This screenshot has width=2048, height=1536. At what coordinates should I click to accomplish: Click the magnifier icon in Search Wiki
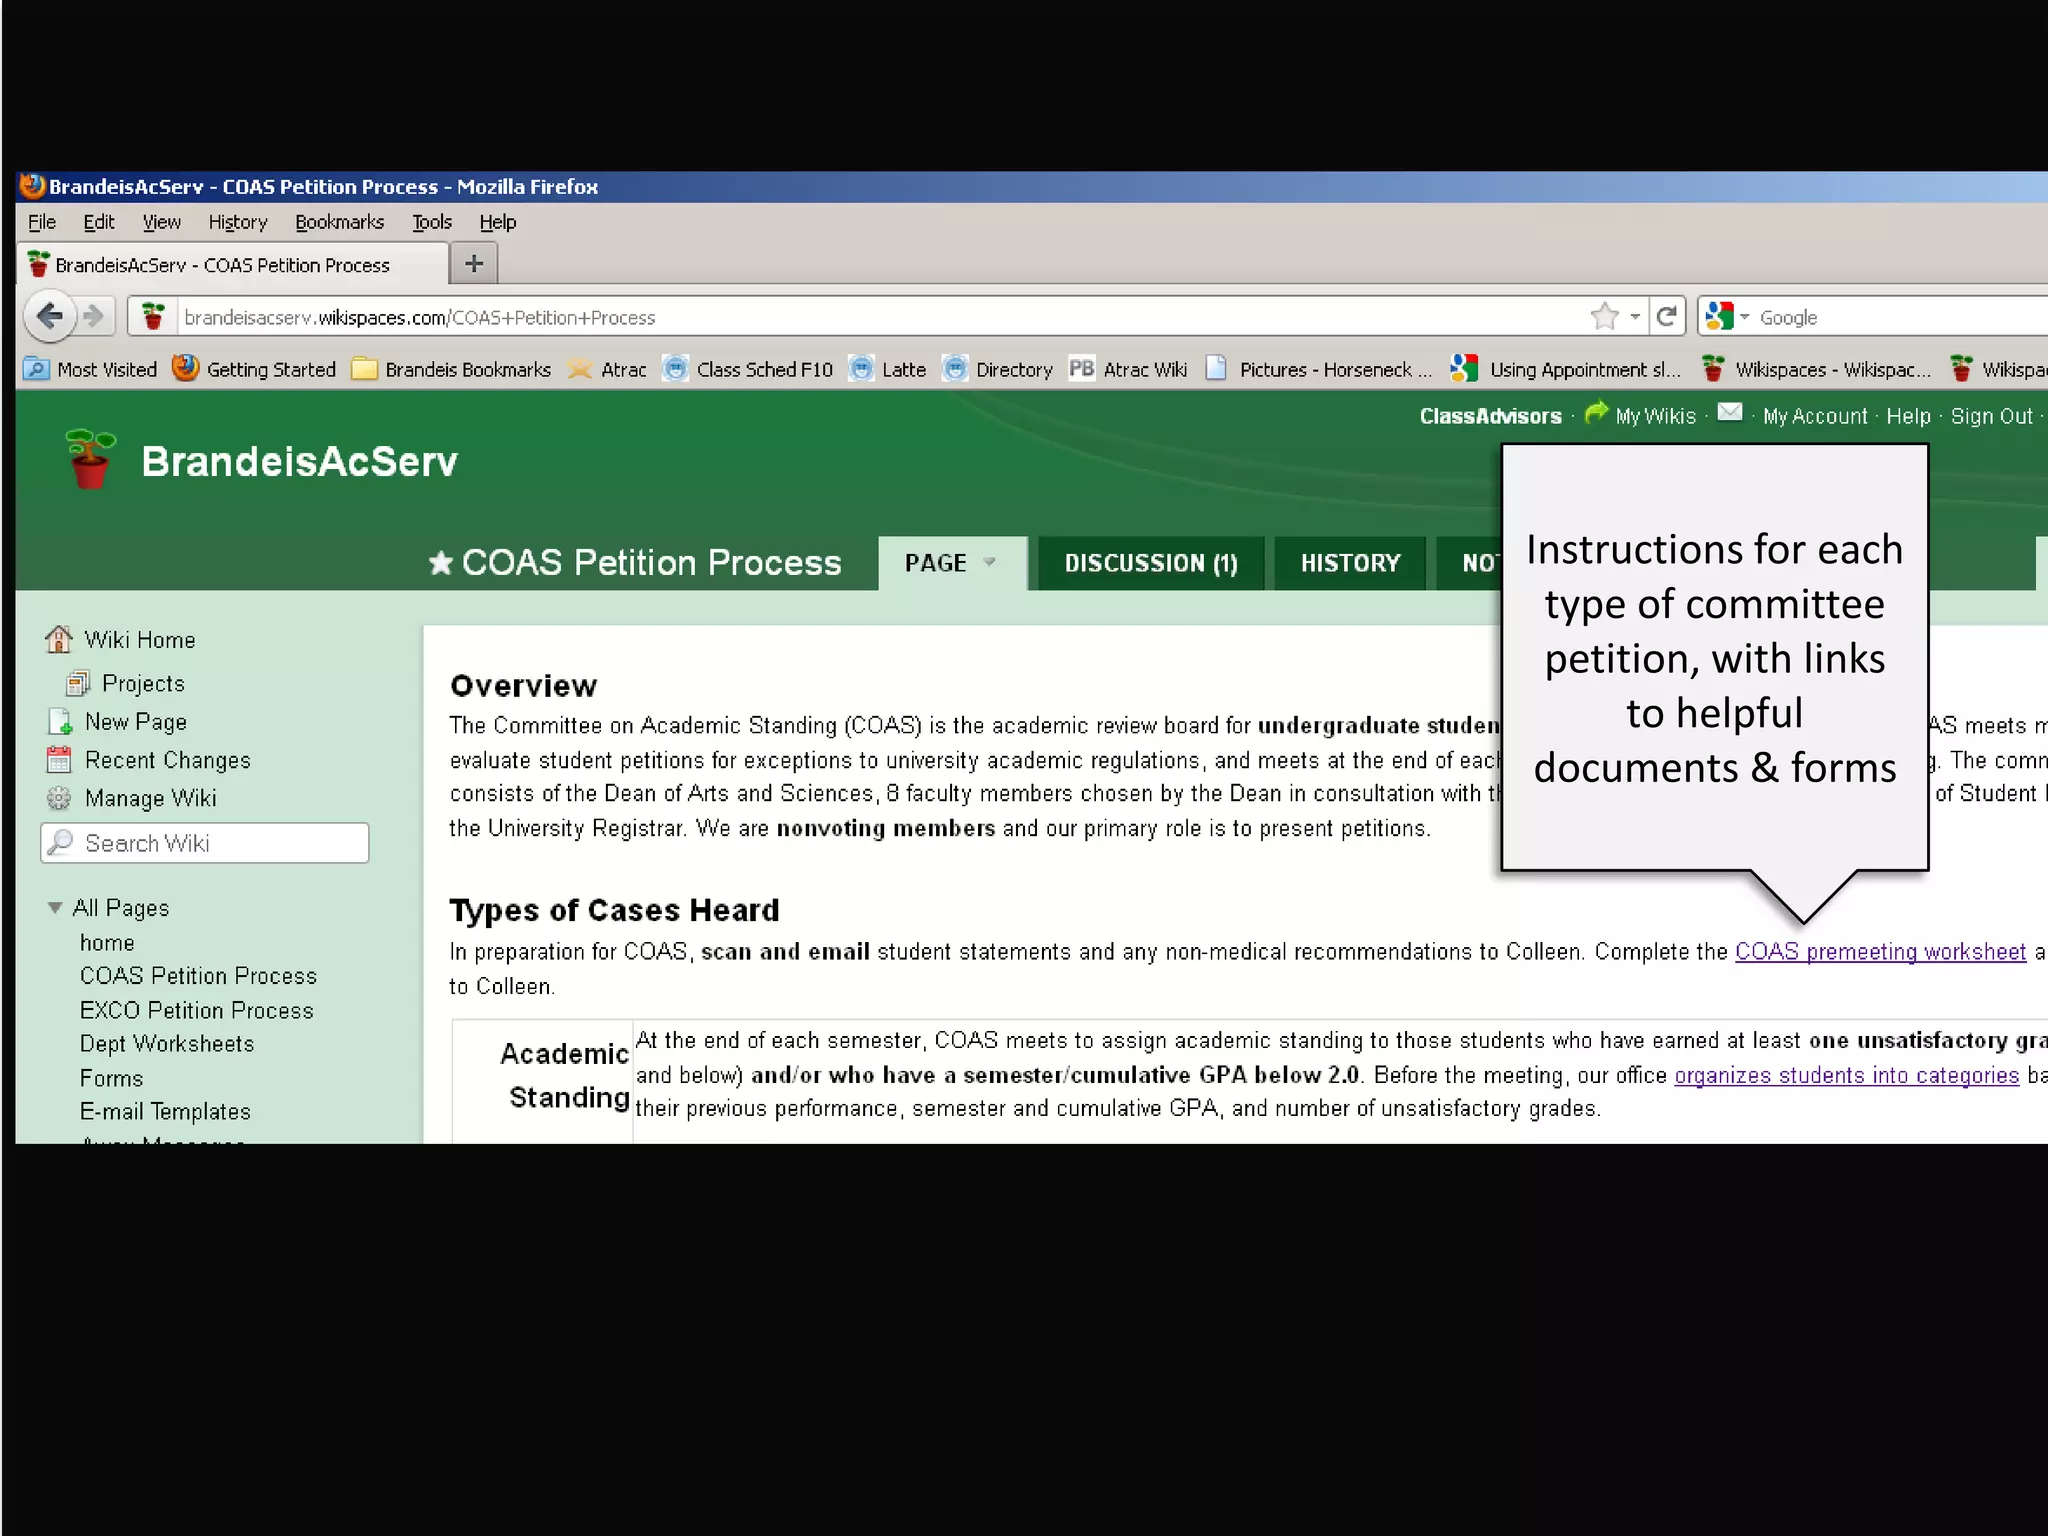tap(61, 842)
